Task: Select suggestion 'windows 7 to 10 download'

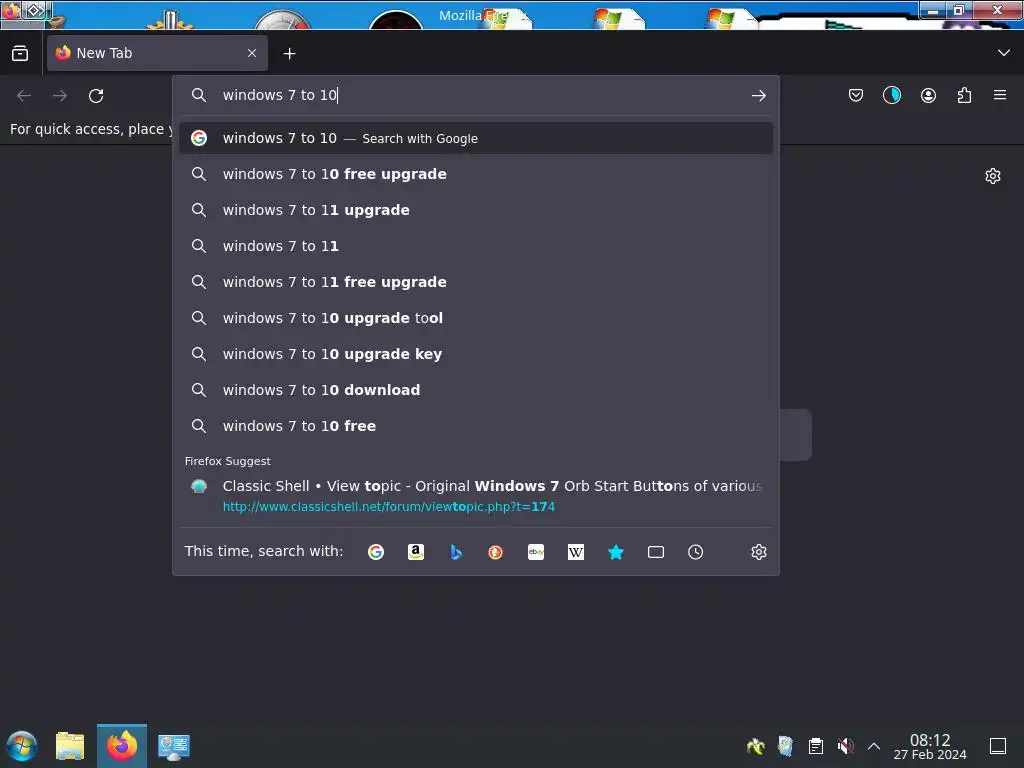Action: pyautogui.click(x=476, y=390)
